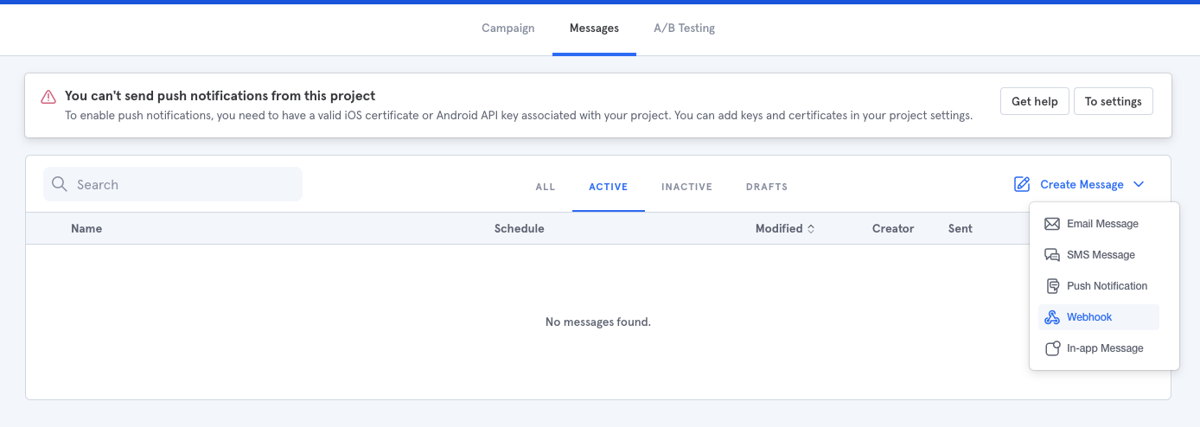1200x427 pixels.
Task: Select Push Notification option
Action: pos(1099,286)
